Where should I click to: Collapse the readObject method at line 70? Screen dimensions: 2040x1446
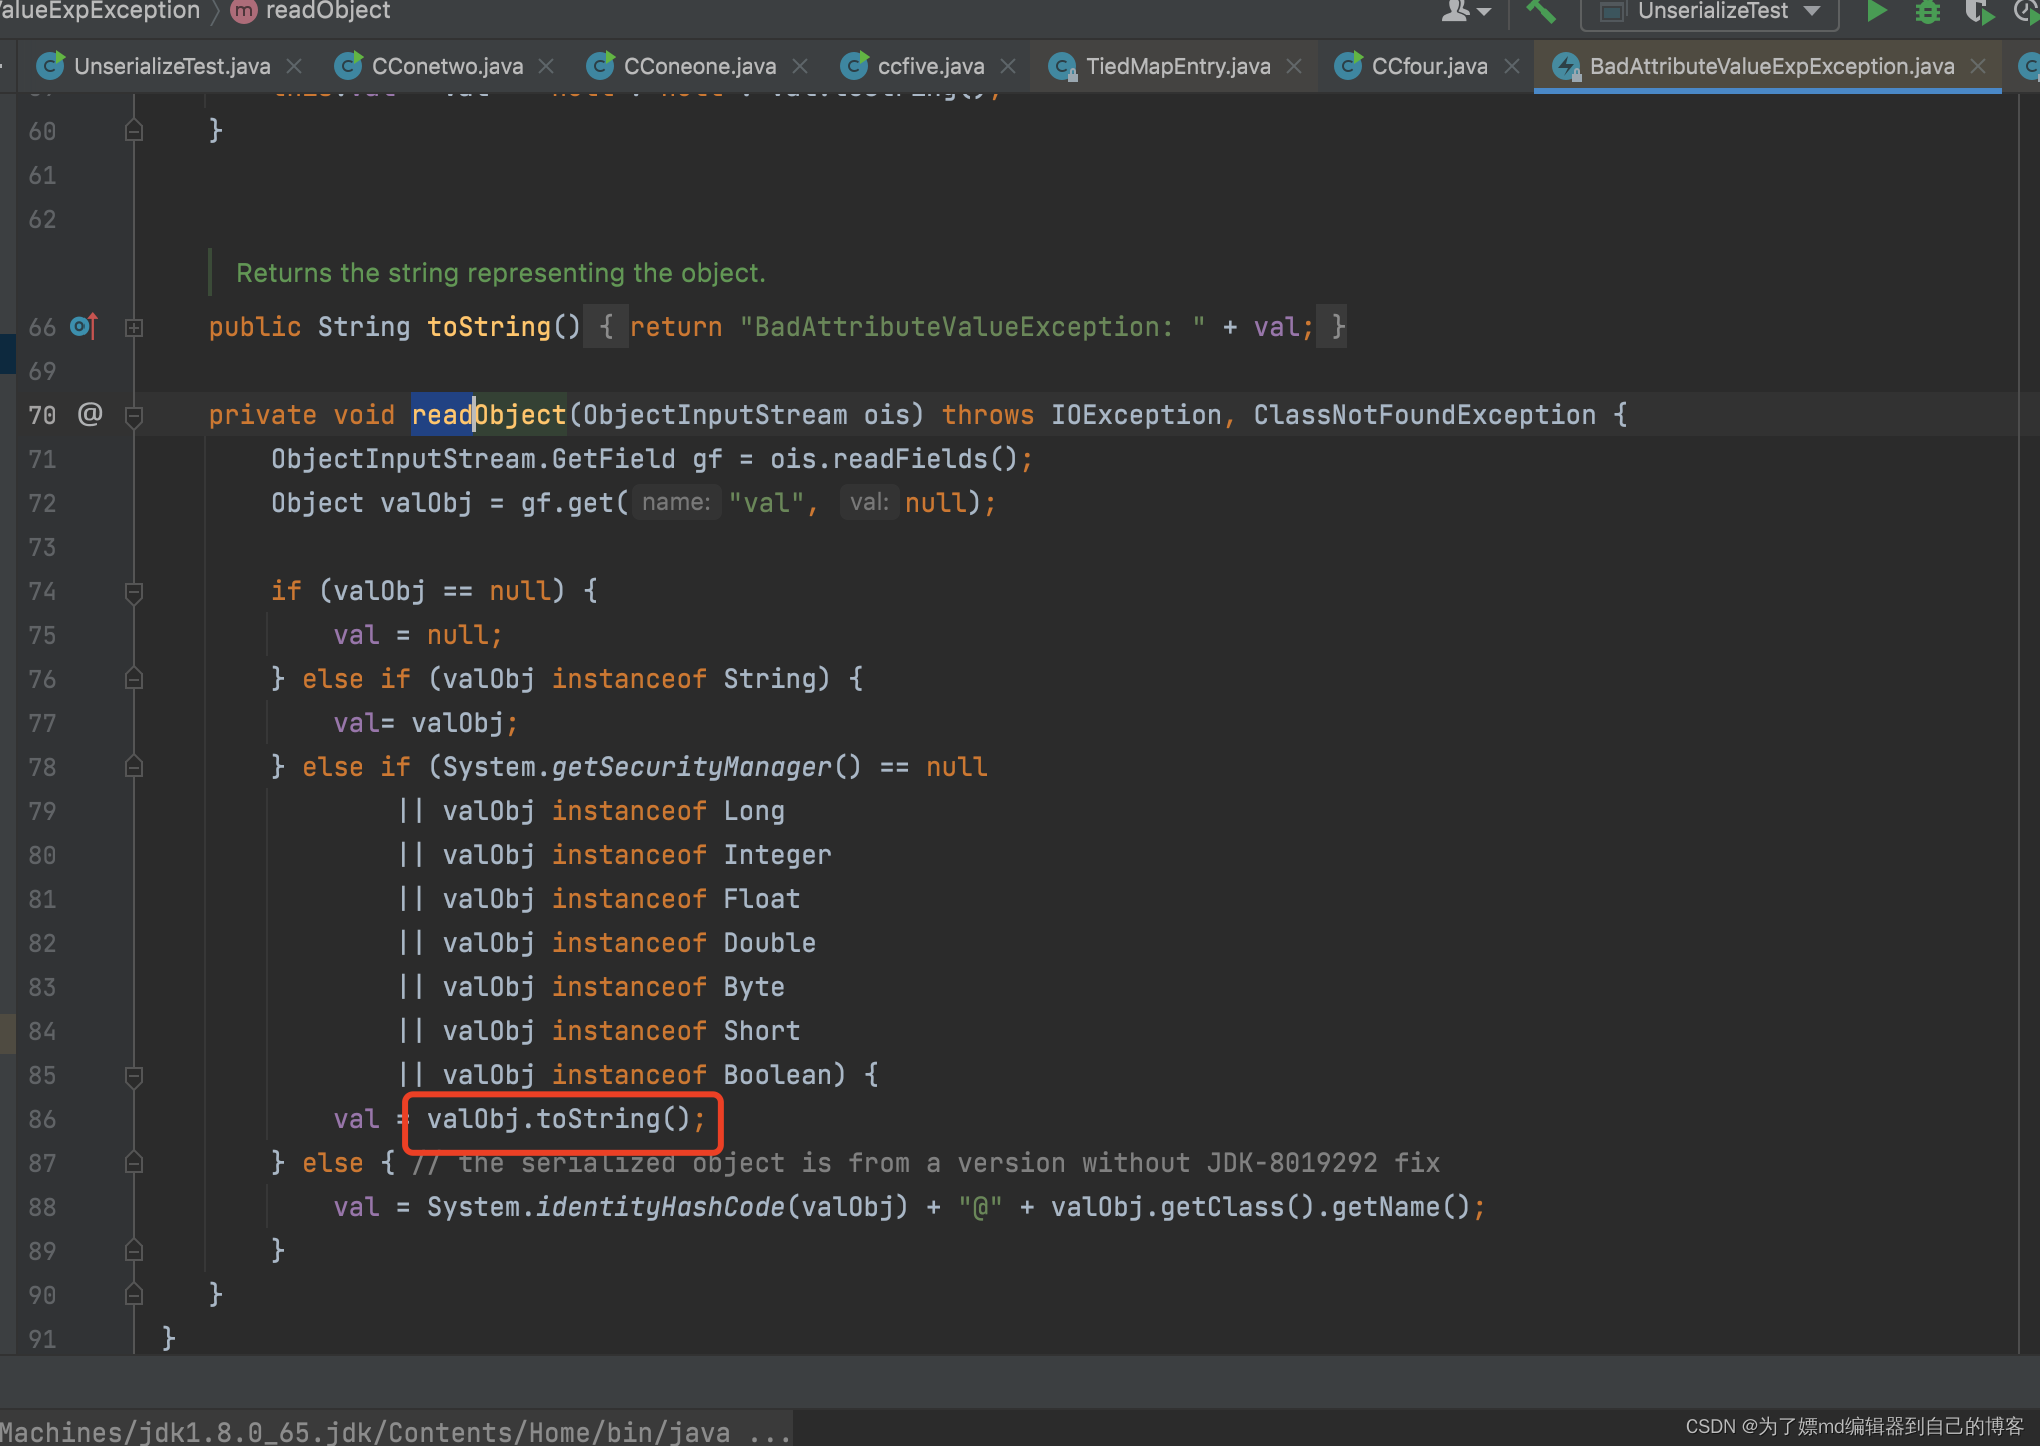coord(134,416)
